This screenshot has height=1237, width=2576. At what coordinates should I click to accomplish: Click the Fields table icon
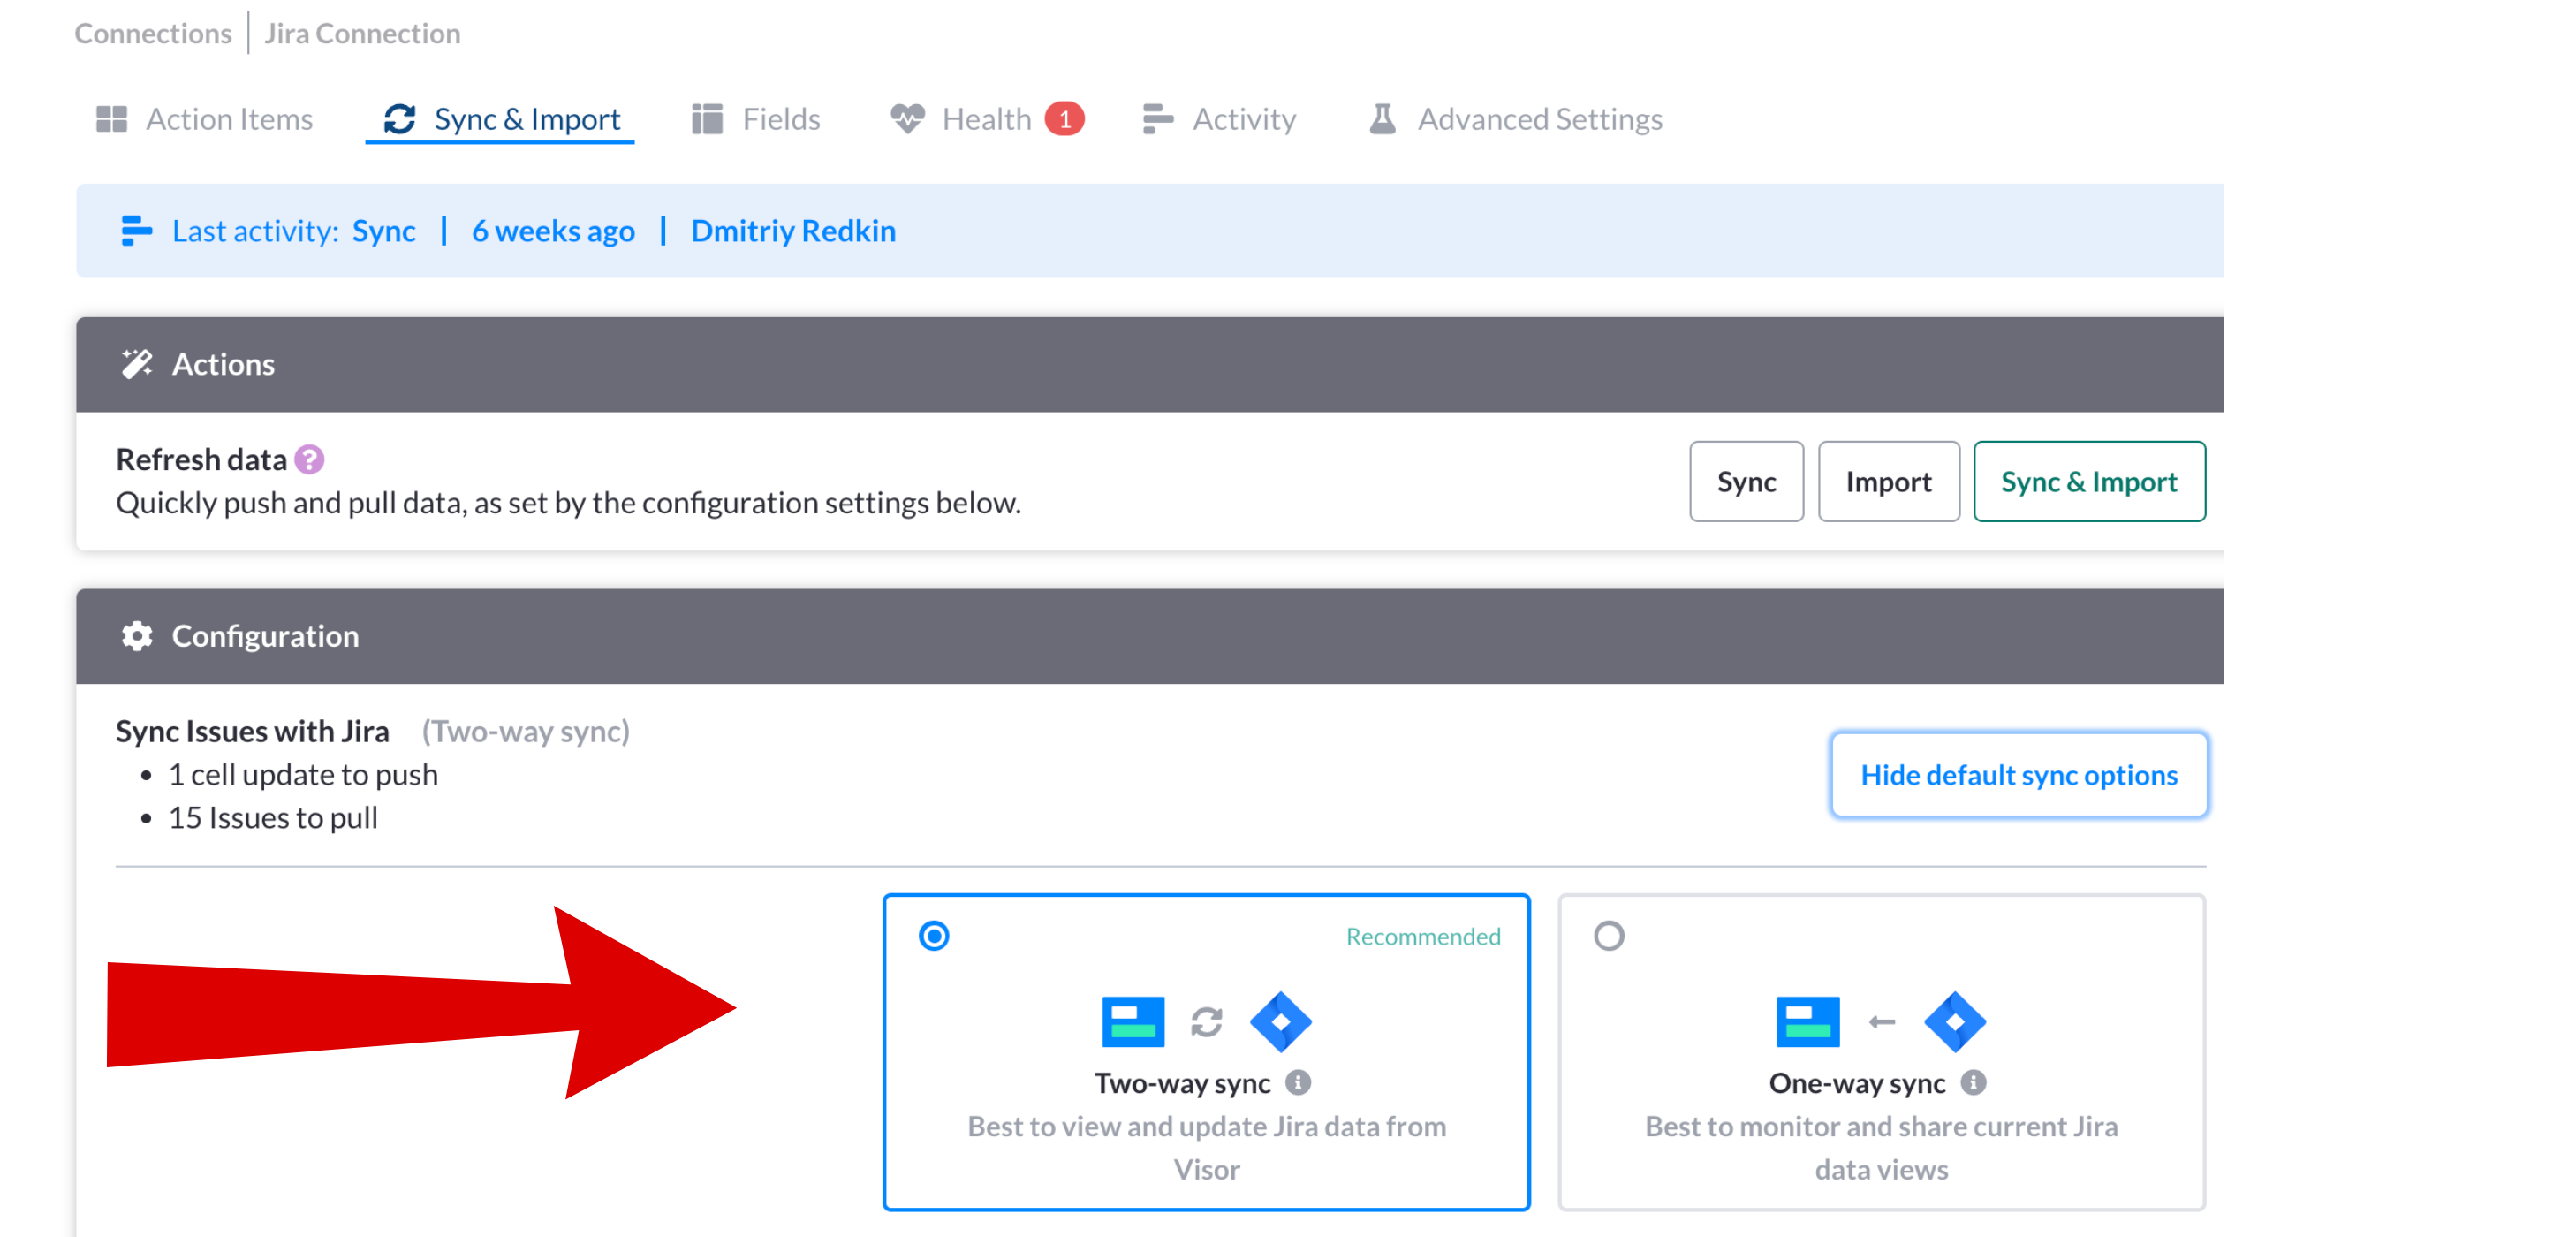(707, 119)
